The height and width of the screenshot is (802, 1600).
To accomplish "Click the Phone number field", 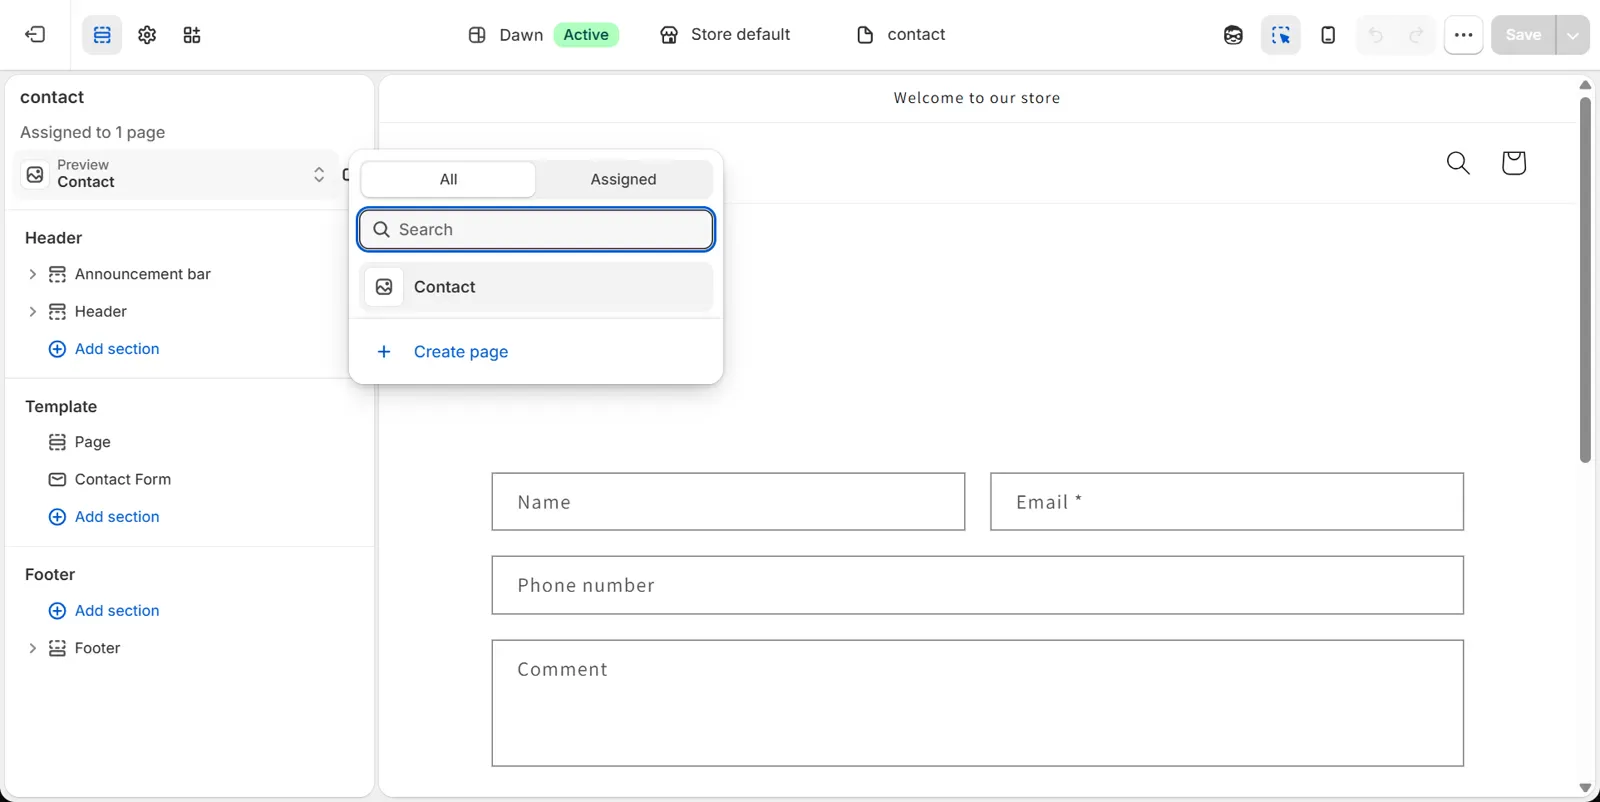I will [x=978, y=585].
